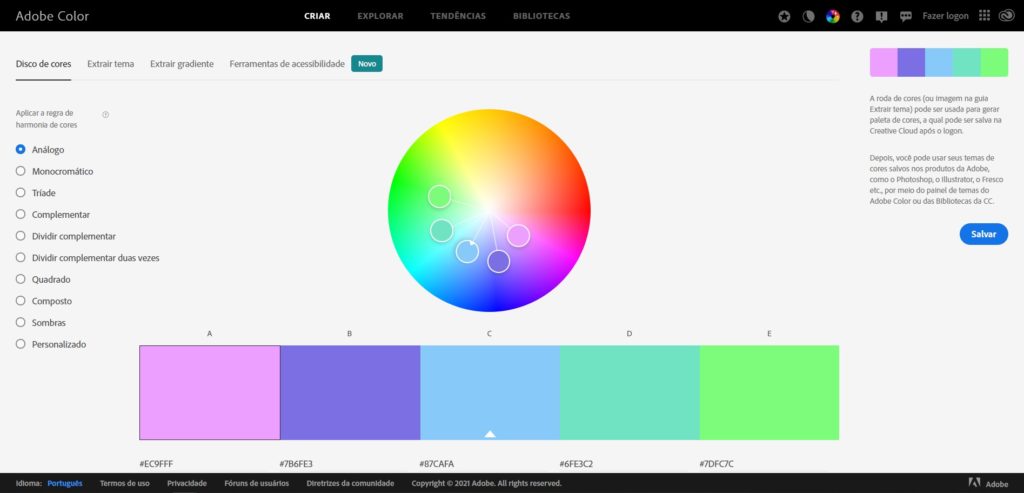This screenshot has width=1024, height=493.
Task: Select pink swatch A
Action: click(210, 392)
